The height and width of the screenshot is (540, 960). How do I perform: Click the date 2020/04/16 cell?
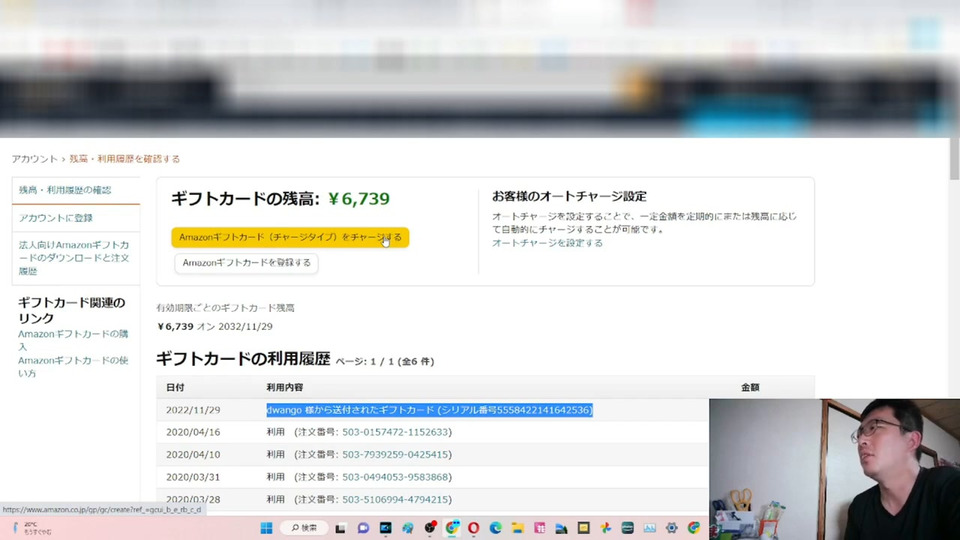tap(193, 432)
